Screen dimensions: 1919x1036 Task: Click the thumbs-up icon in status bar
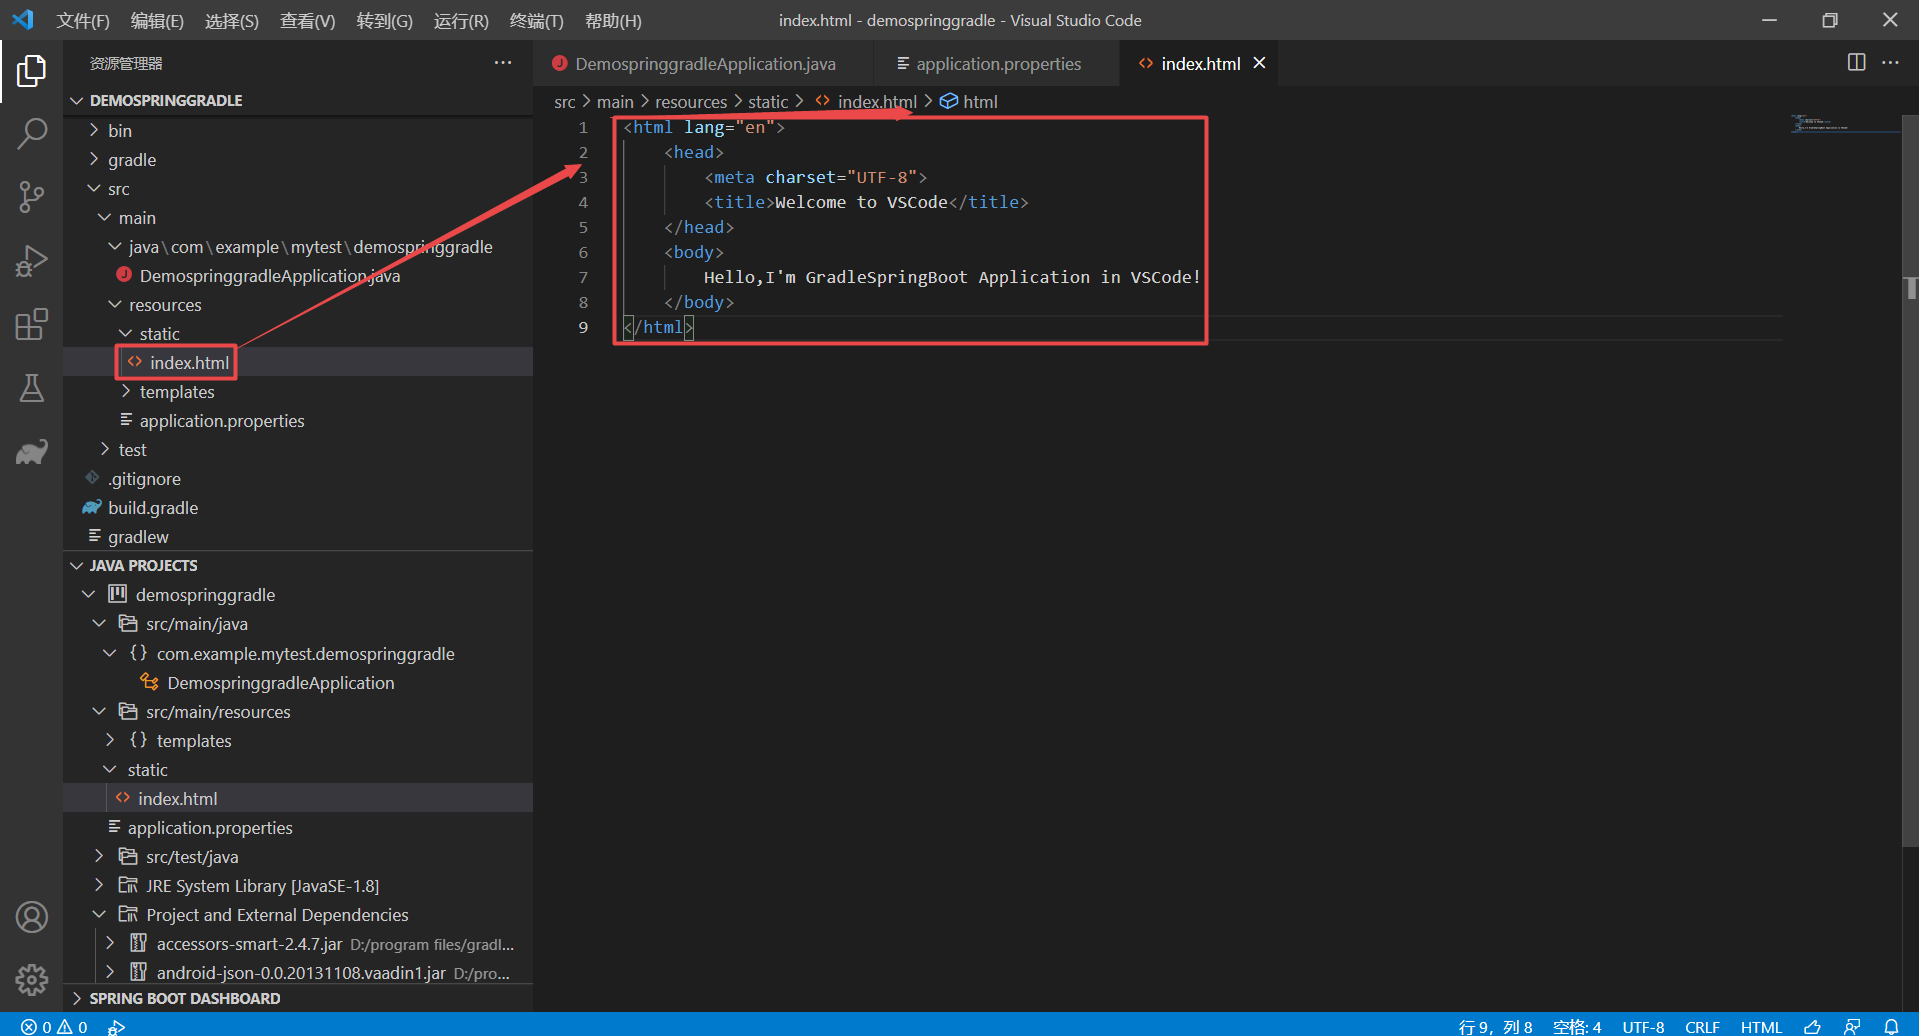[1812, 1027]
